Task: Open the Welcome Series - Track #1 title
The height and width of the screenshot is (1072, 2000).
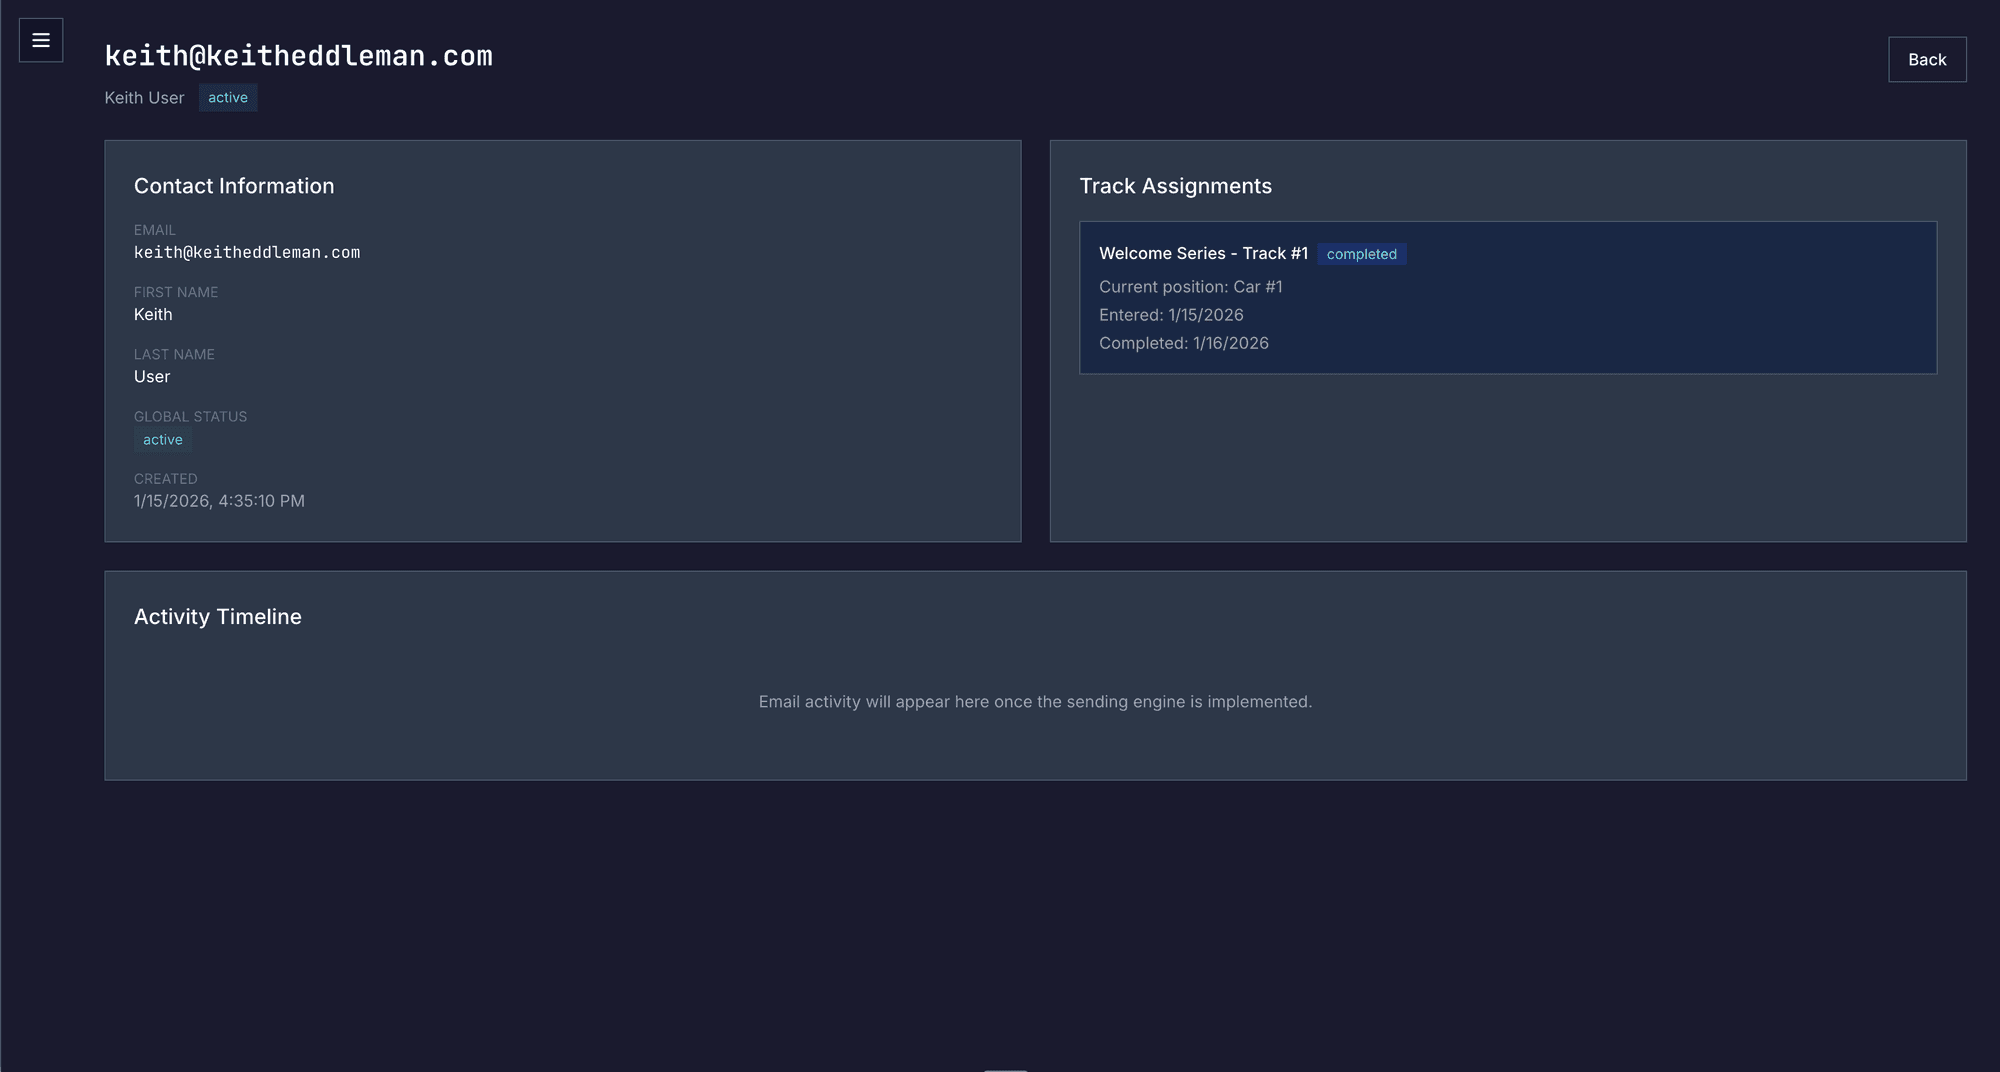Action: (1203, 254)
